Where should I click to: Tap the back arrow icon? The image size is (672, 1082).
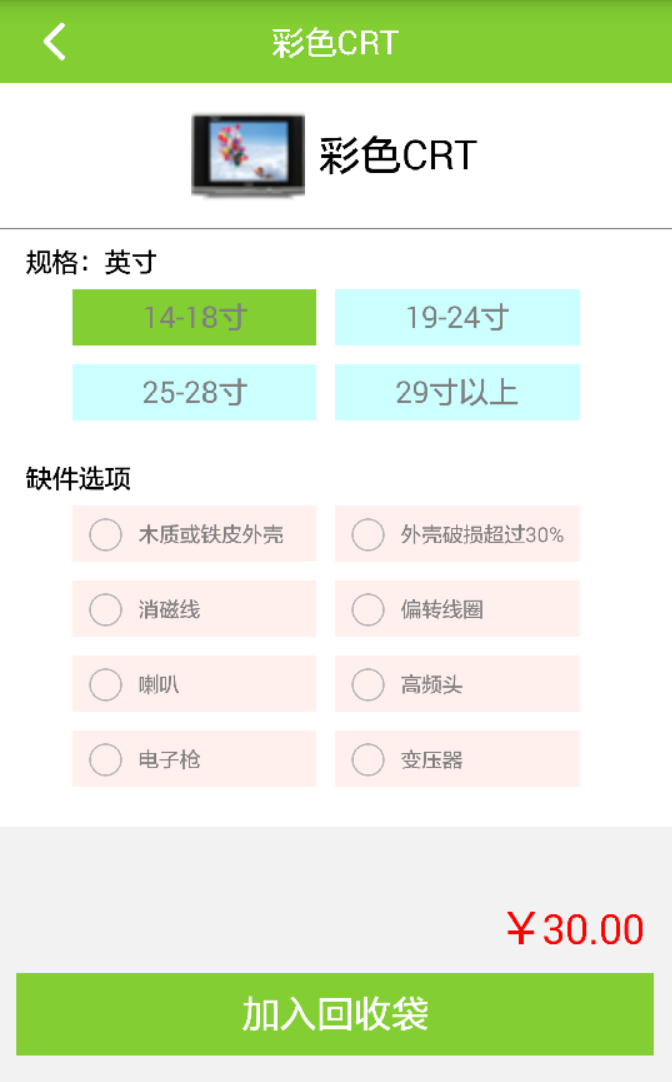click(x=54, y=42)
